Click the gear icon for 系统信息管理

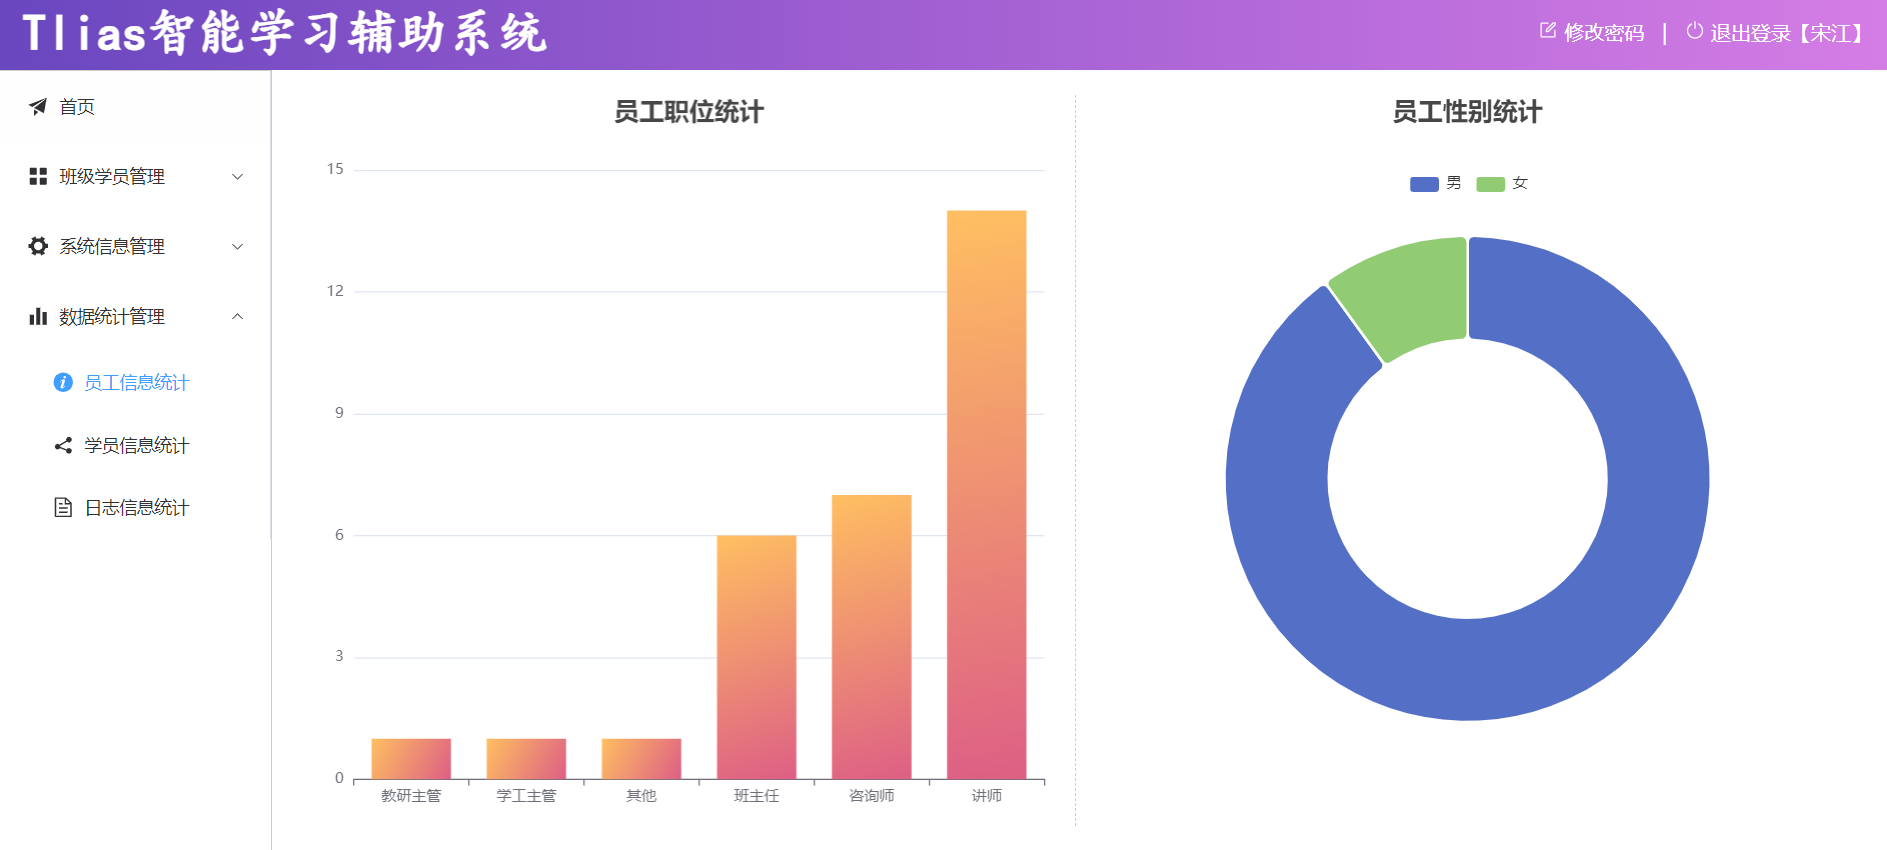coord(38,247)
